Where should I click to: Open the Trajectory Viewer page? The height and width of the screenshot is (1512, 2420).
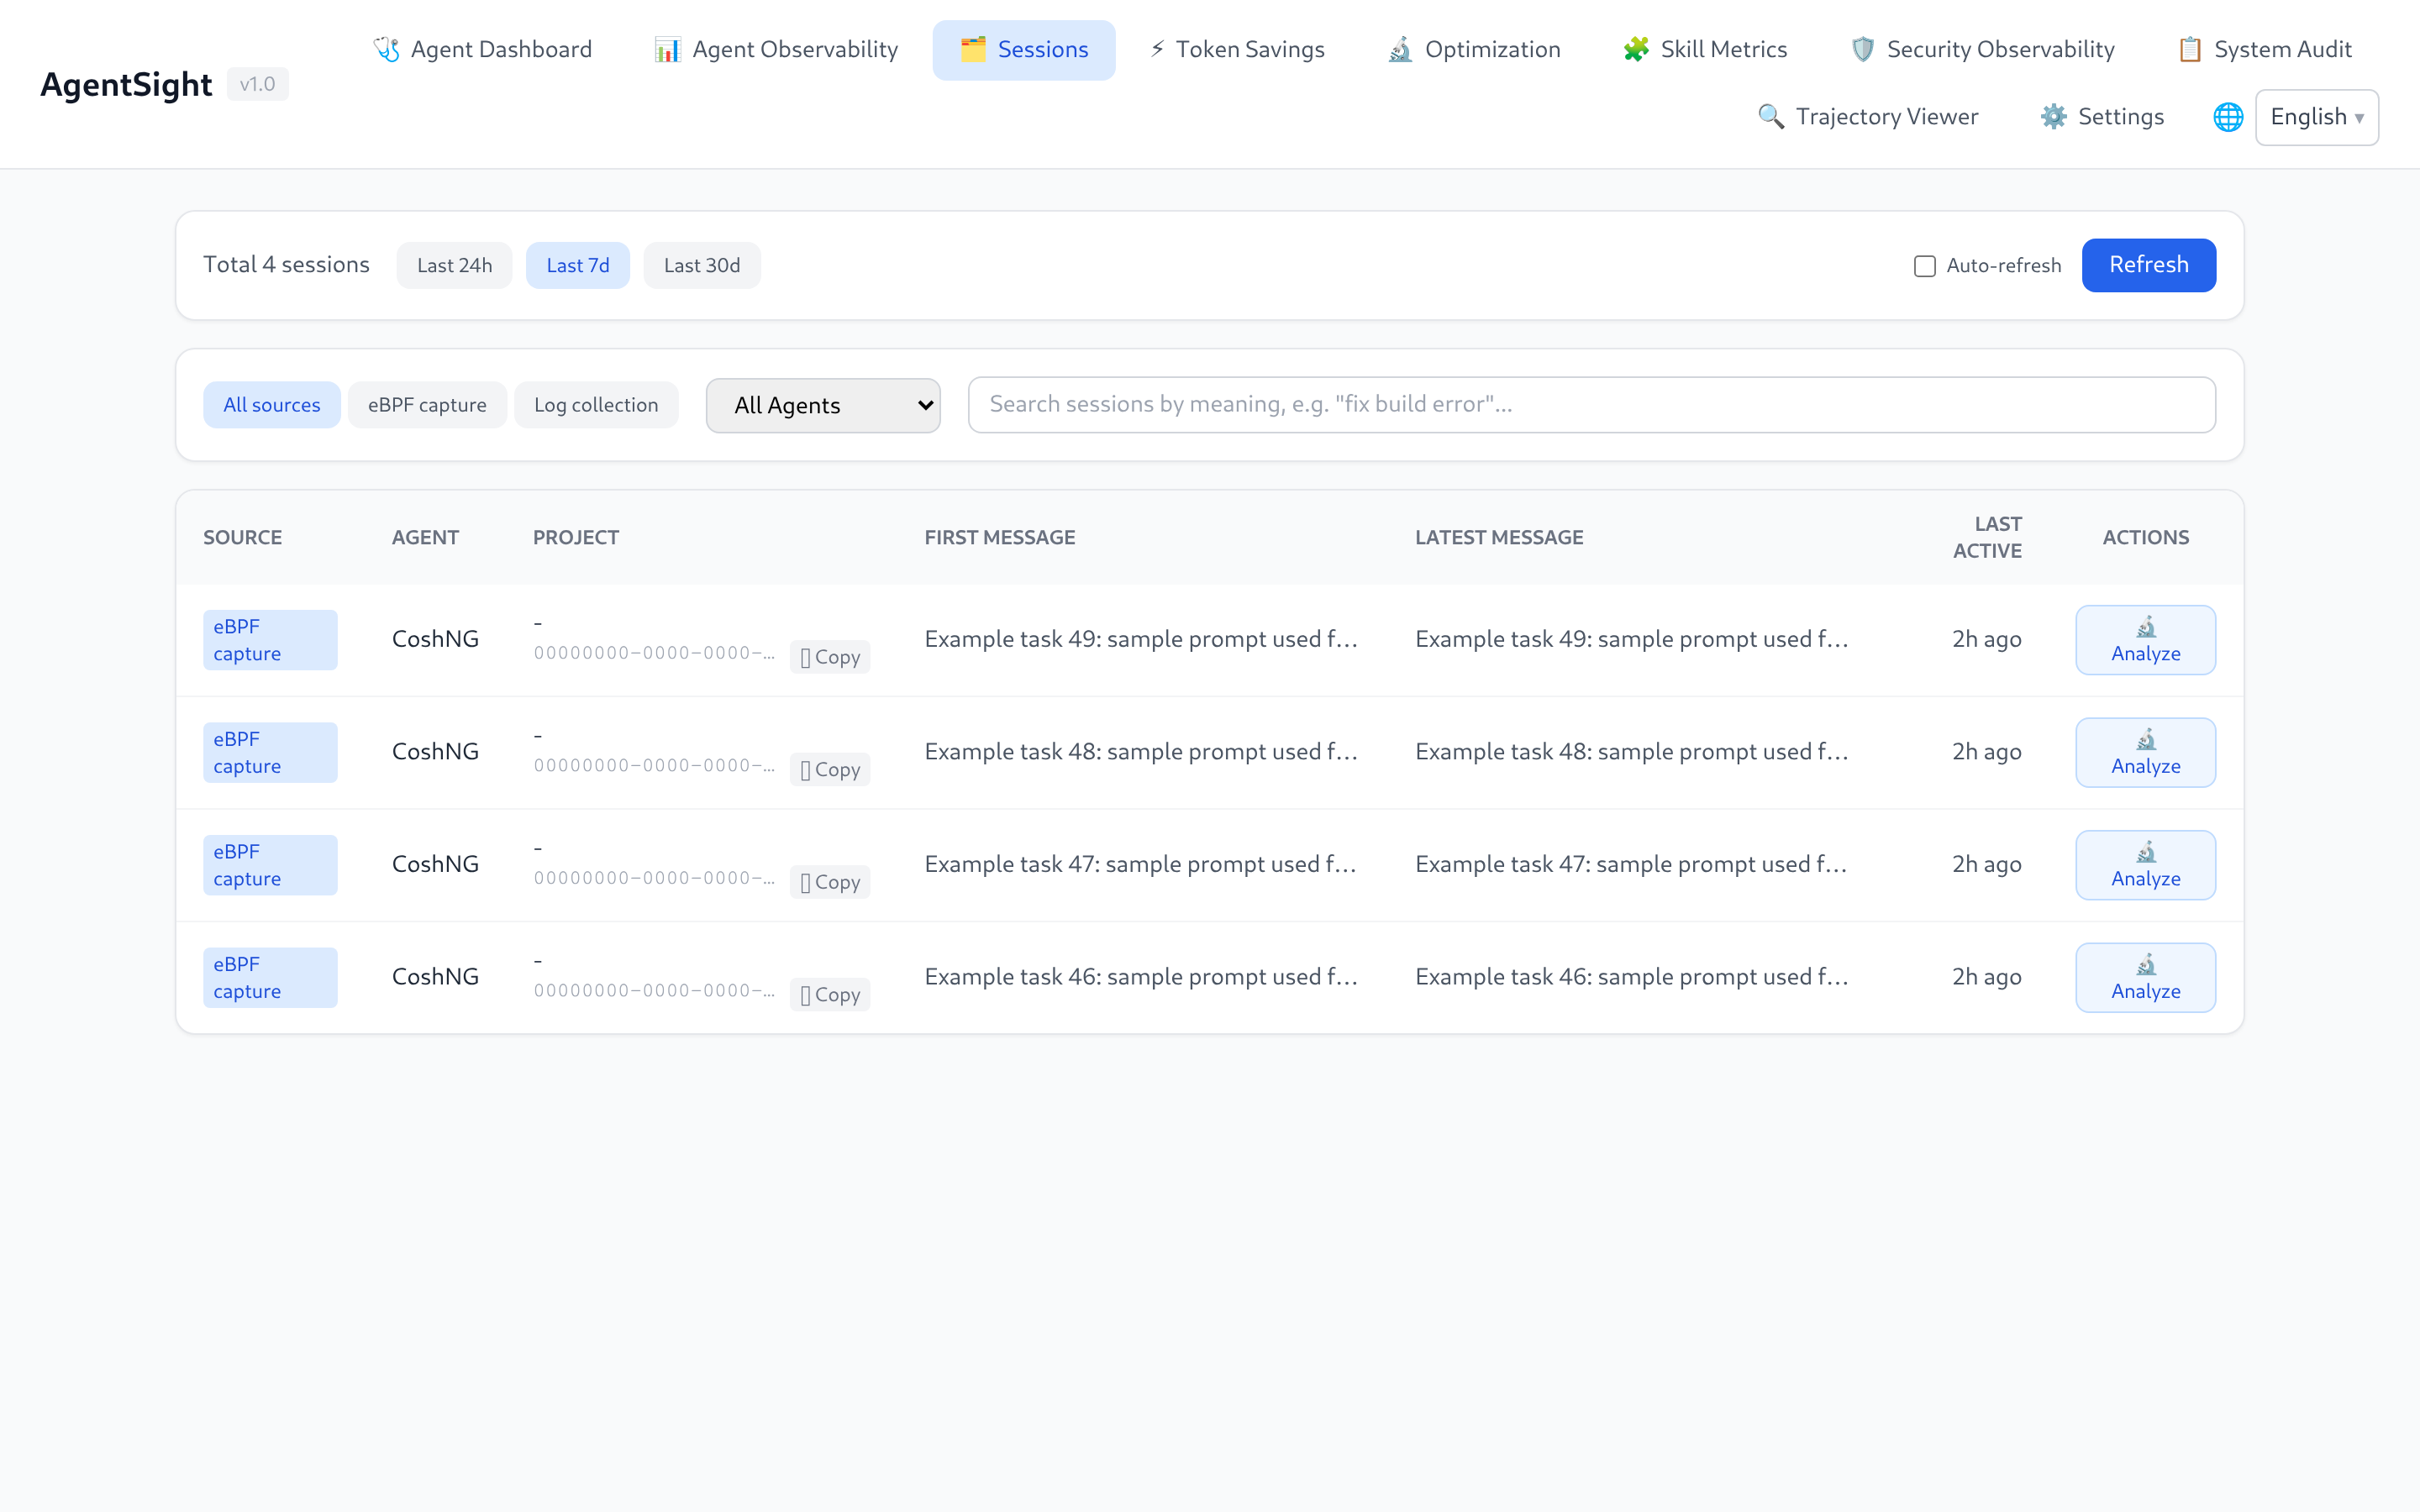pyautogui.click(x=1868, y=117)
